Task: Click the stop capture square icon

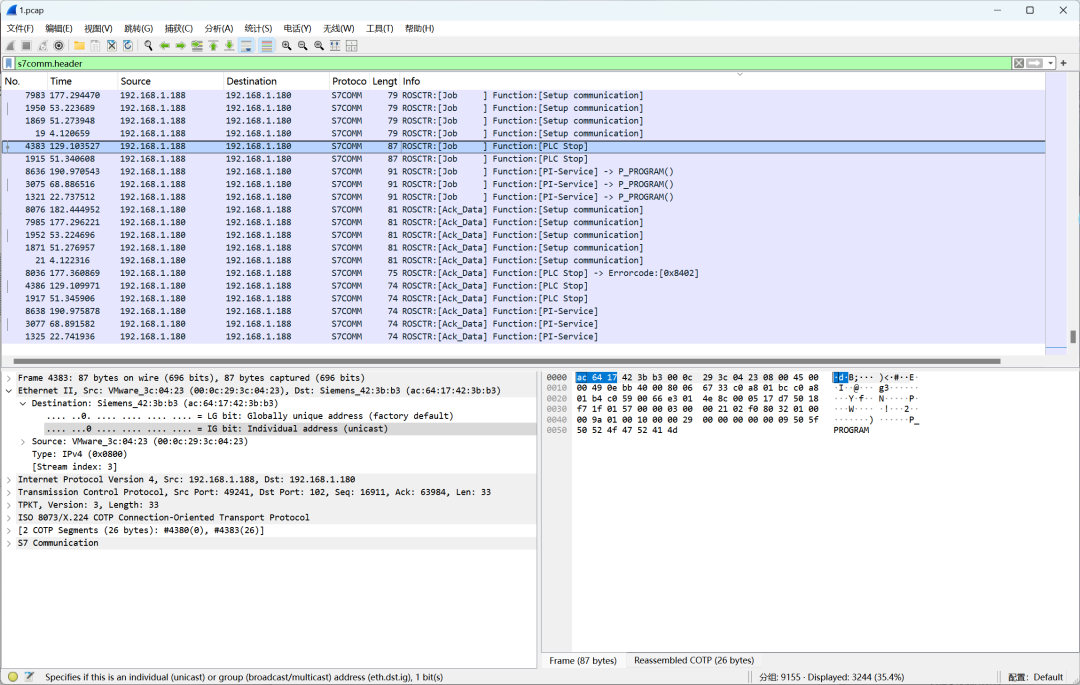Action: pyautogui.click(x=26, y=45)
